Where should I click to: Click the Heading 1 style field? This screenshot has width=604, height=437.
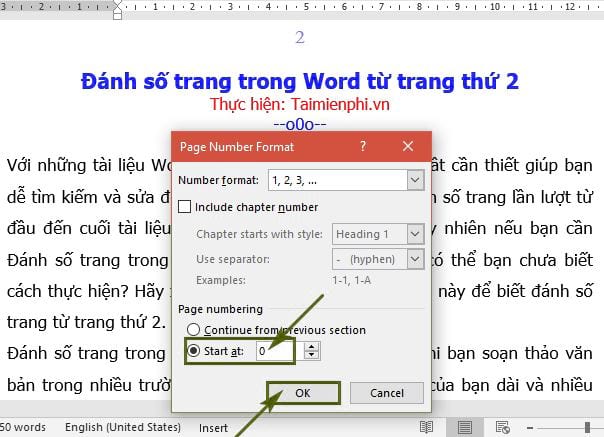coord(369,234)
